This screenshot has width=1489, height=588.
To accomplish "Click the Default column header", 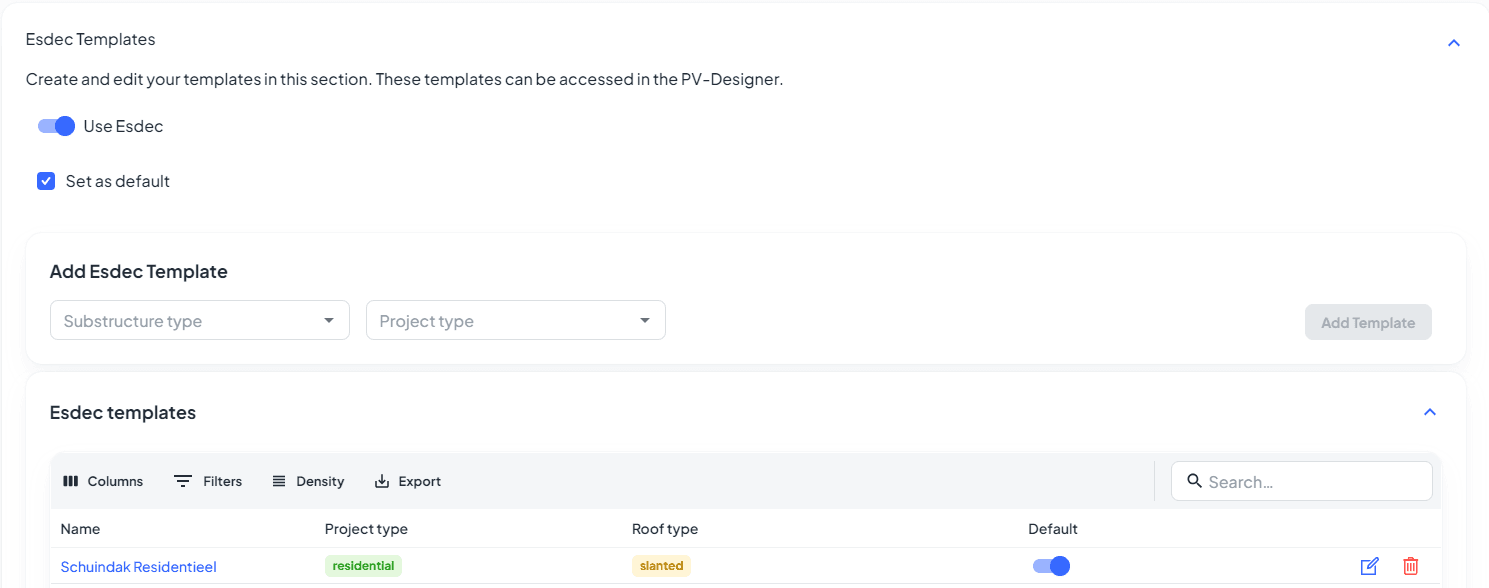I will 1052,529.
